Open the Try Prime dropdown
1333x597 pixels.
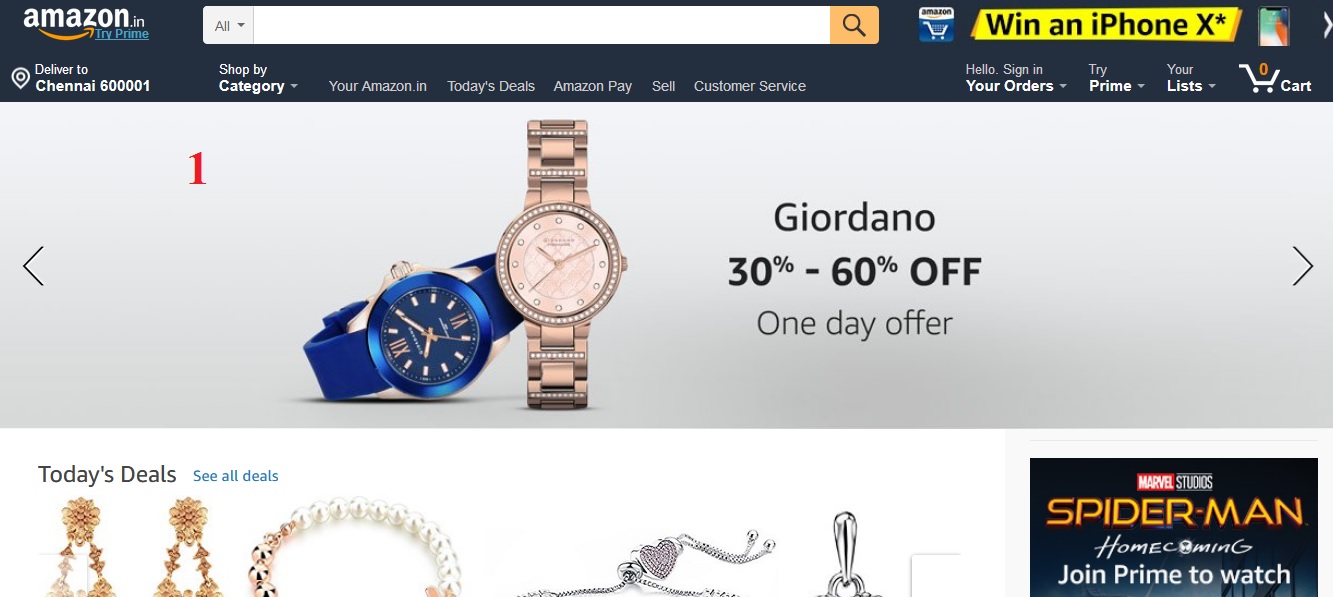coord(1116,78)
